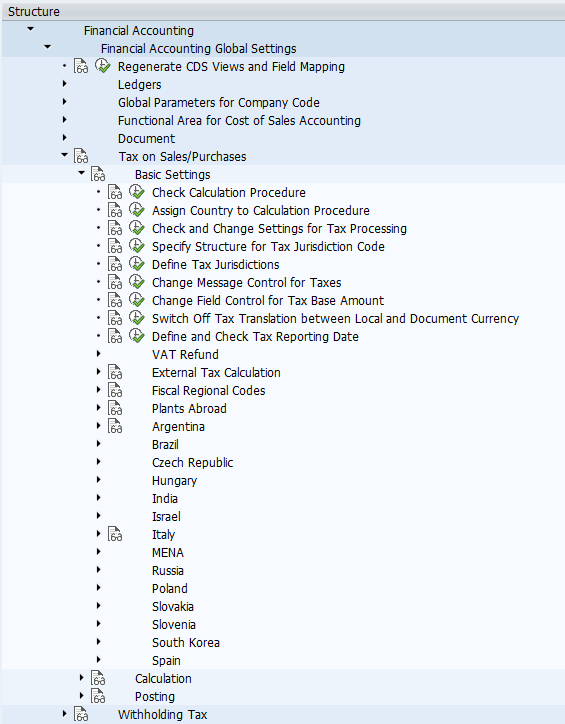
Task: Expand Global Parameters for Company Code
Action: [x=65, y=102]
